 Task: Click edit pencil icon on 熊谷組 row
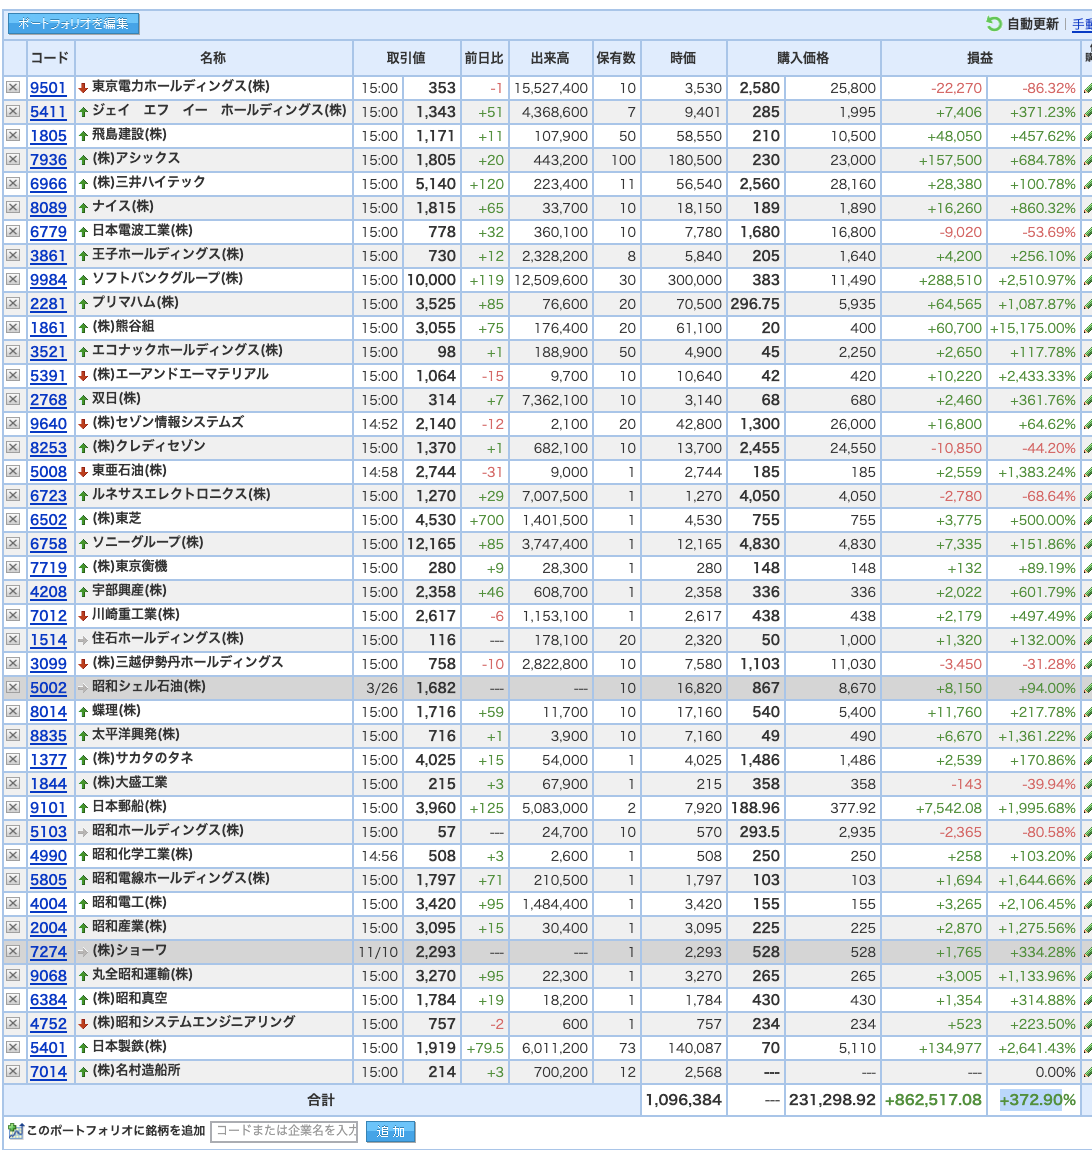tap(1087, 328)
